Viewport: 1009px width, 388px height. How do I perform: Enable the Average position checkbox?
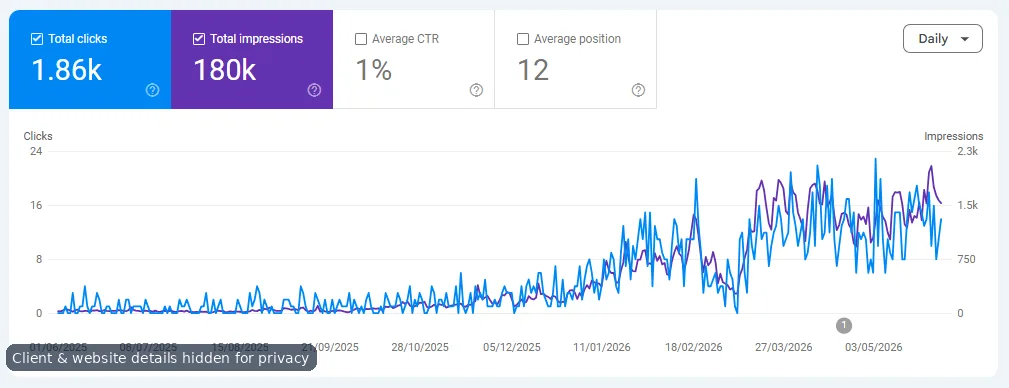tap(523, 39)
